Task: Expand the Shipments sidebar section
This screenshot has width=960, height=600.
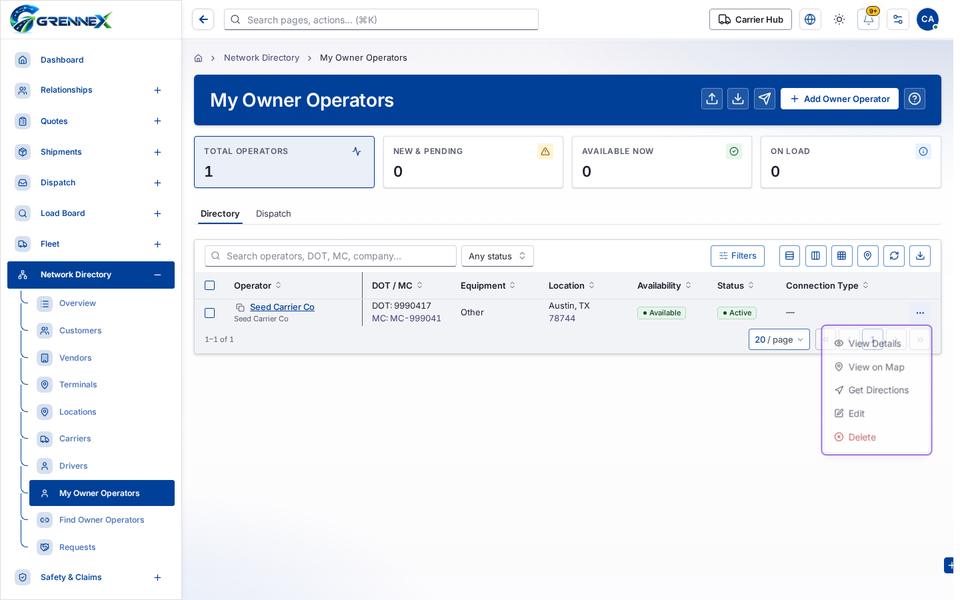Action: pyautogui.click(x=157, y=152)
